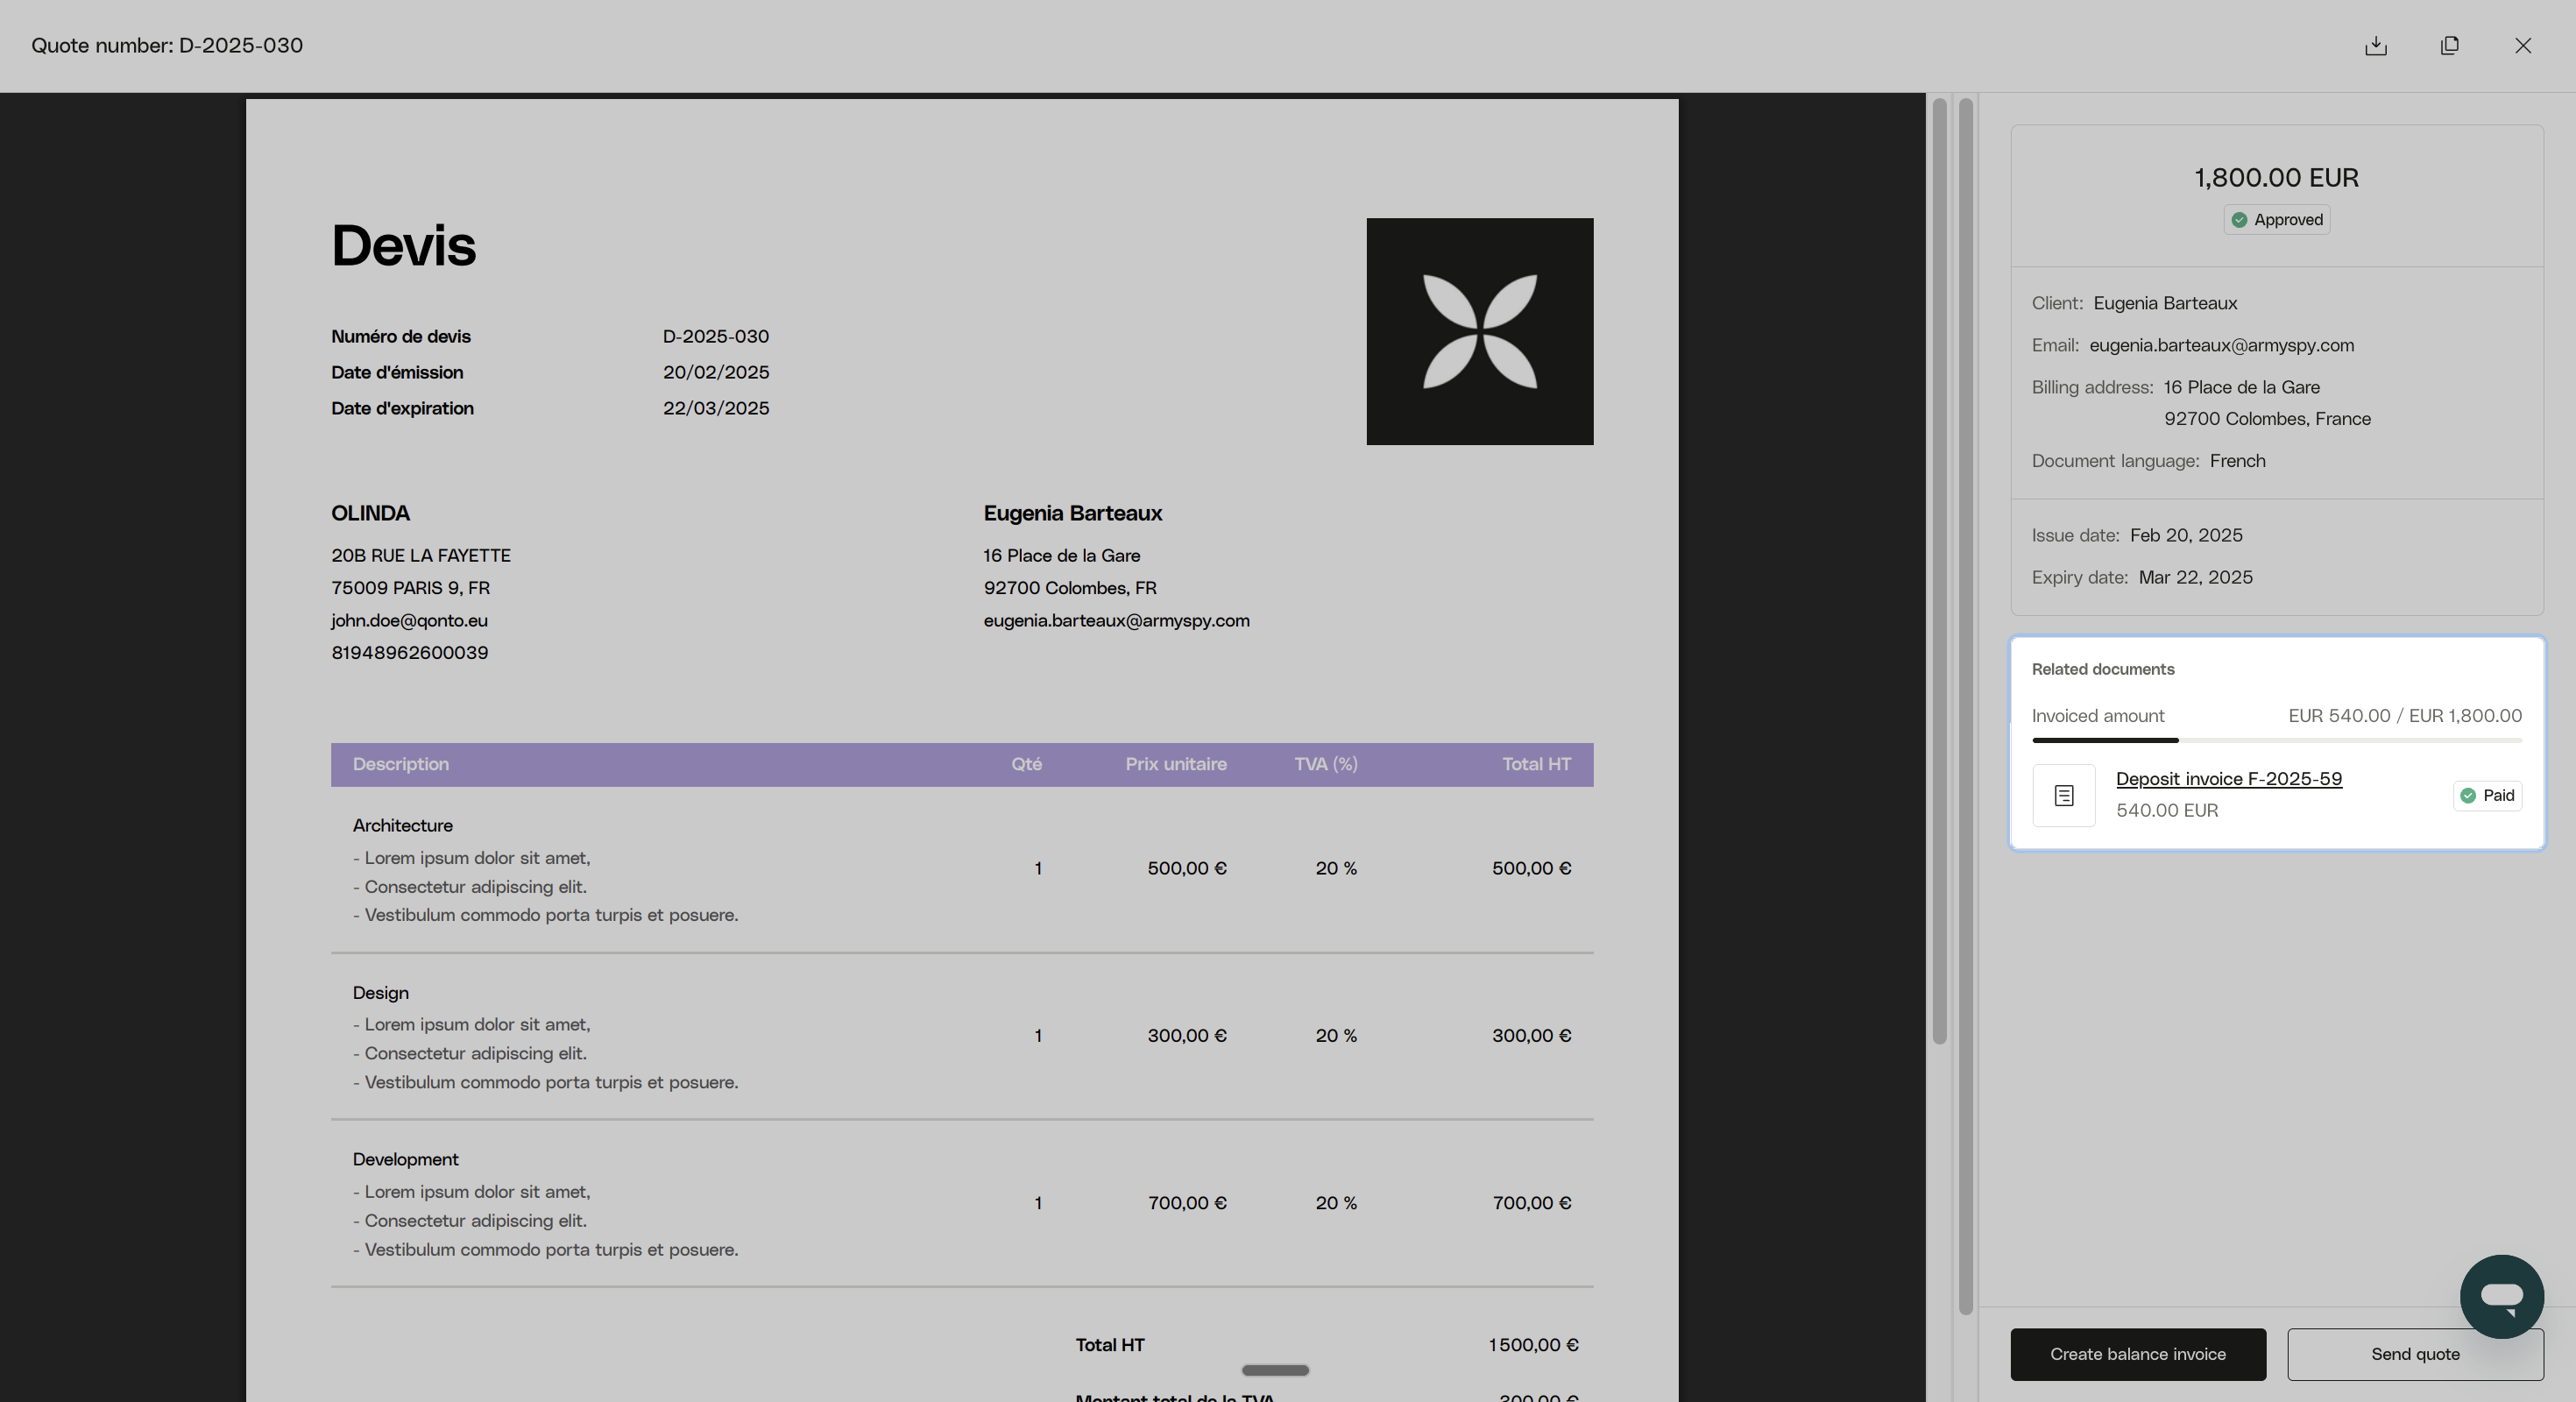
Task: Open the chat support bubble
Action: [x=2501, y=1296]
